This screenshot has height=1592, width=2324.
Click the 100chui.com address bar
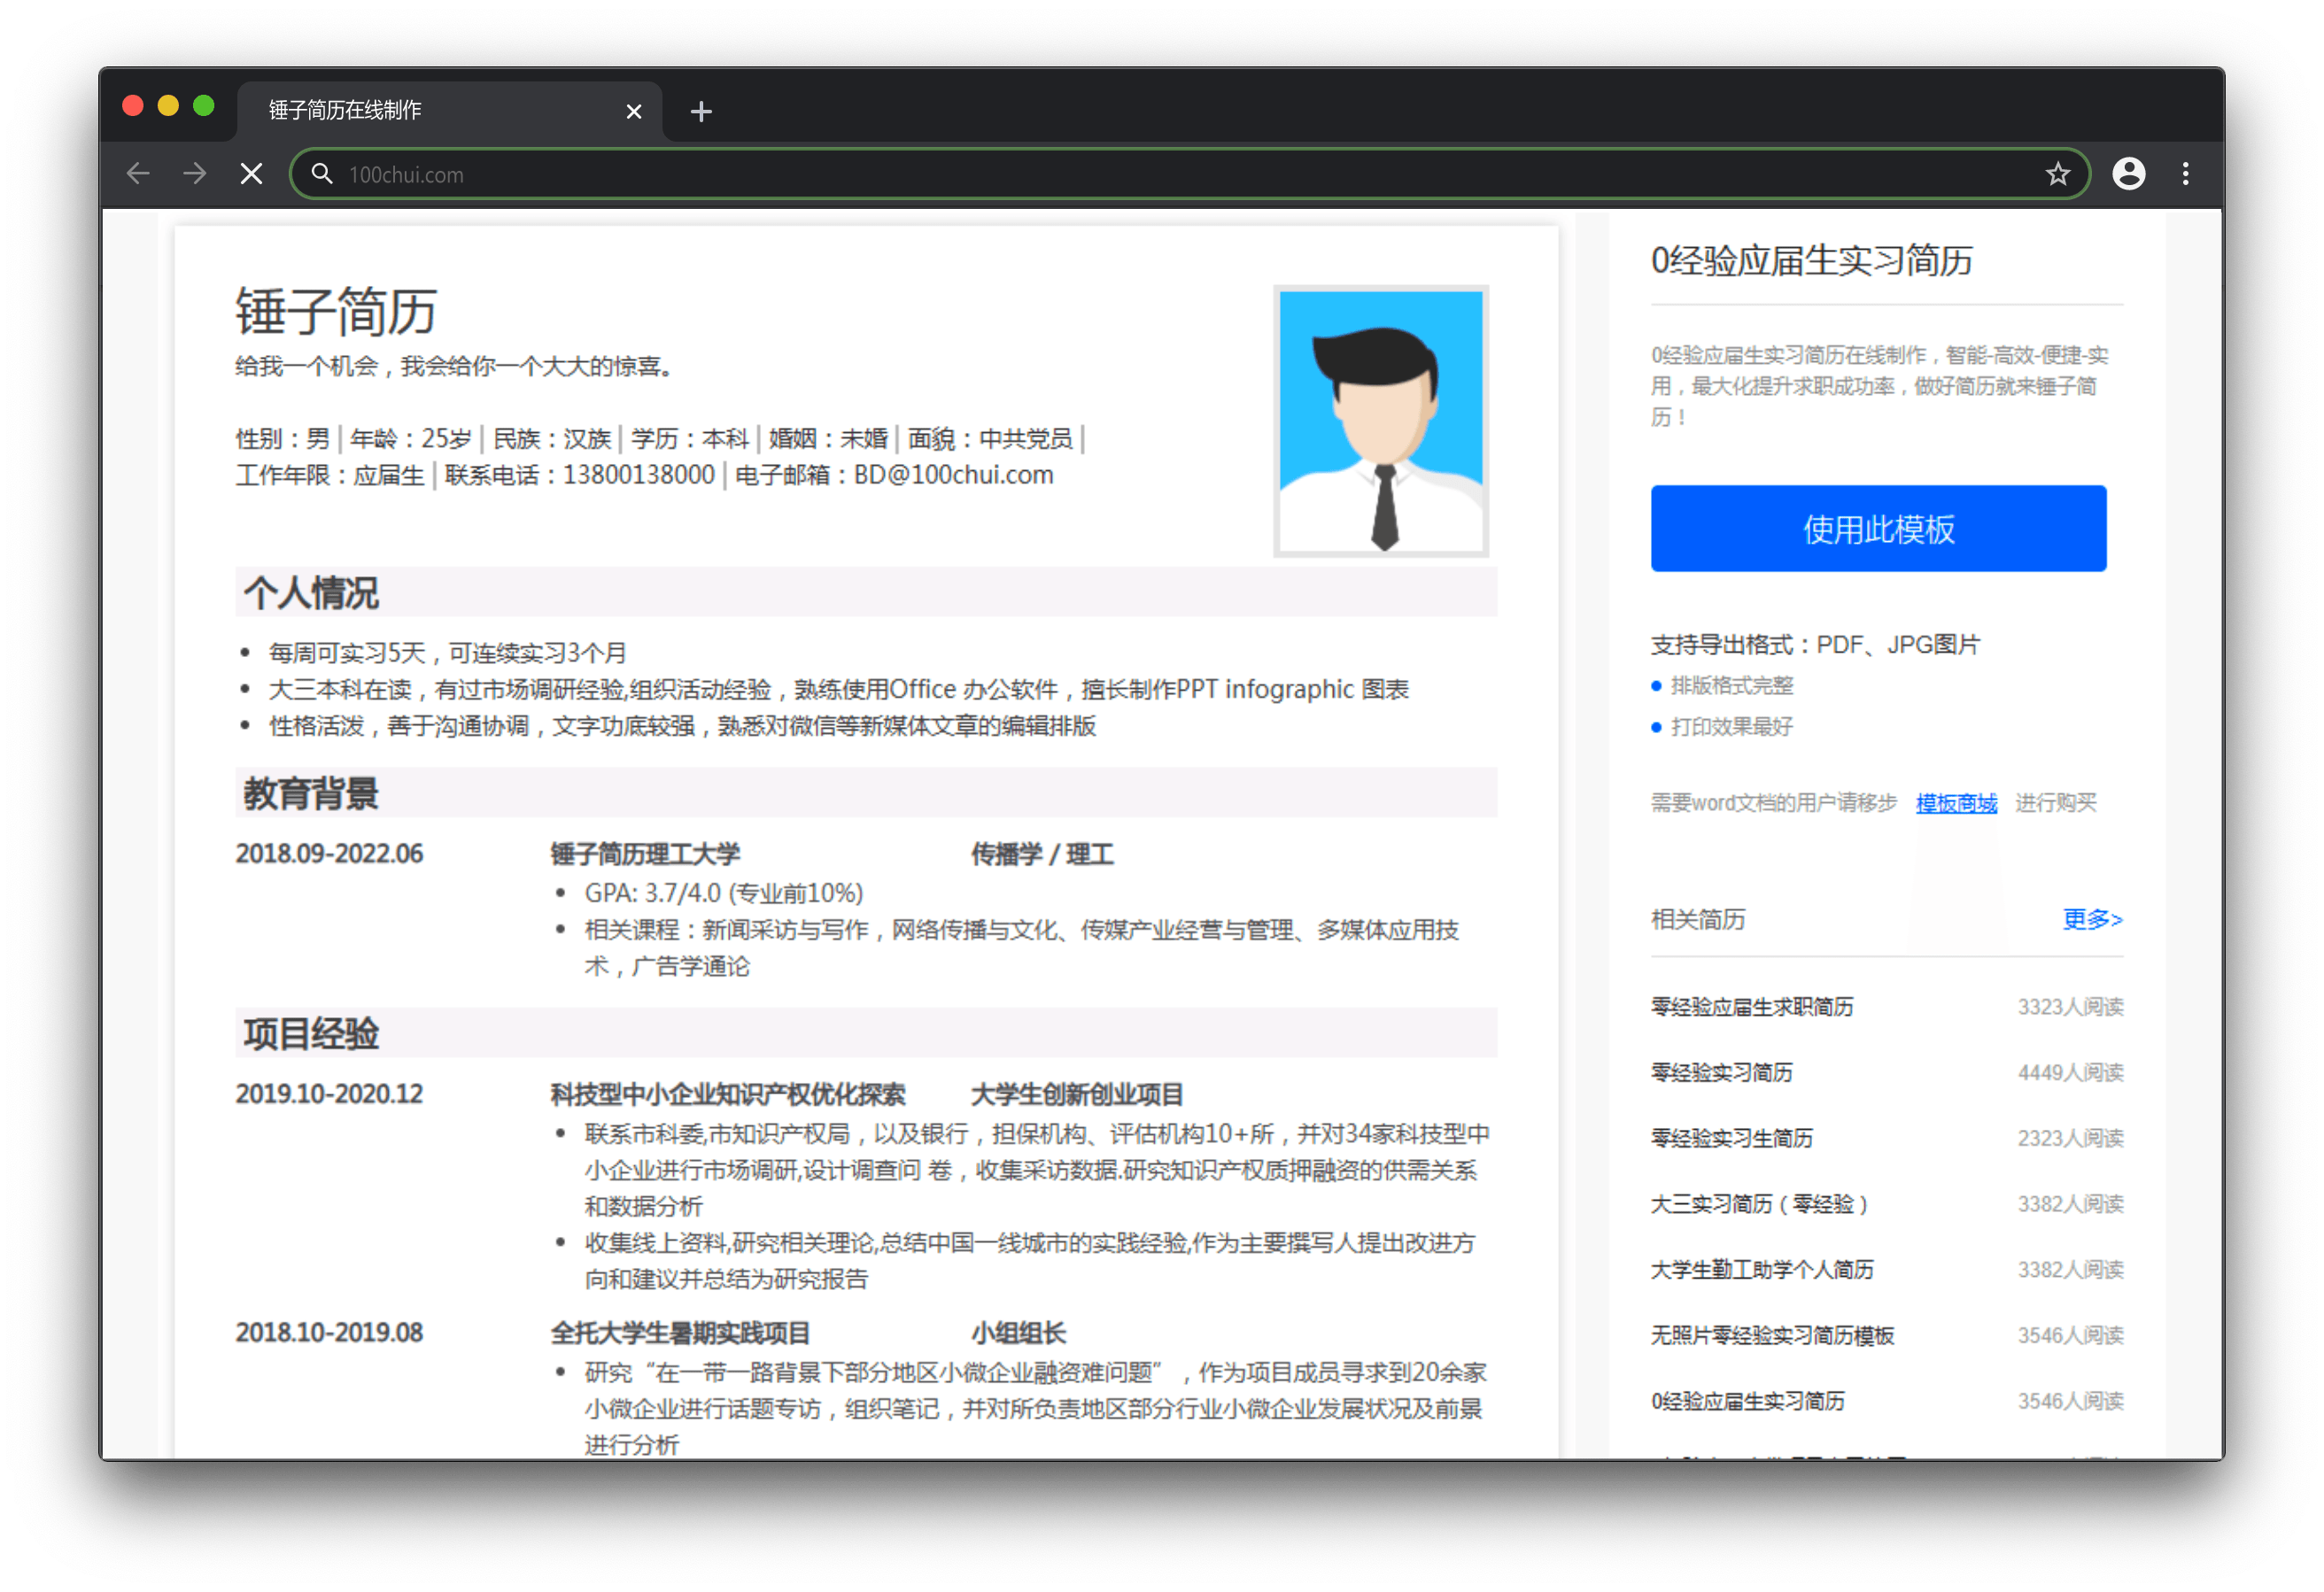[1190, 174]
